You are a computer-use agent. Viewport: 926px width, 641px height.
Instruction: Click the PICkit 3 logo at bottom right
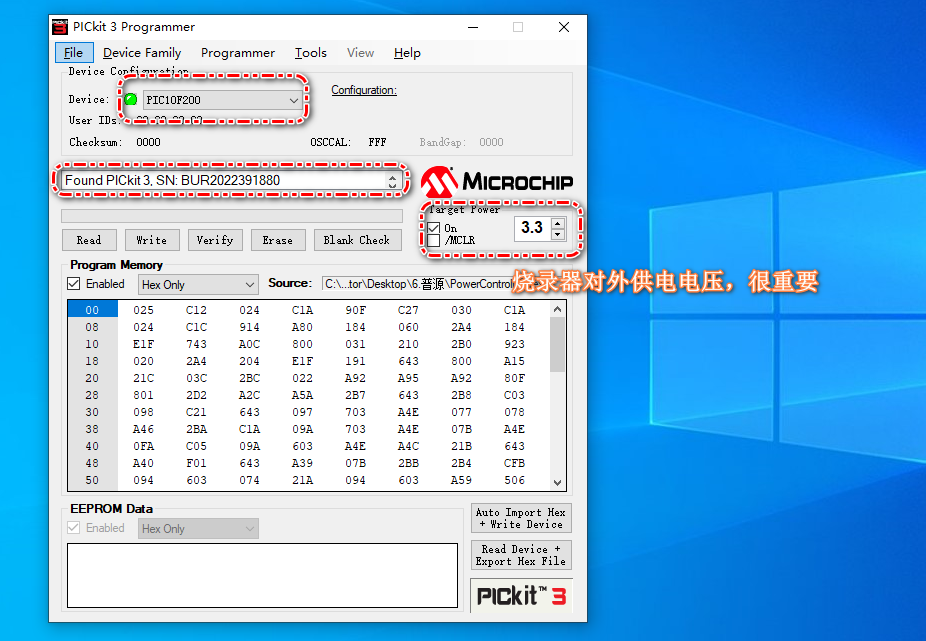tap(521, 596)
